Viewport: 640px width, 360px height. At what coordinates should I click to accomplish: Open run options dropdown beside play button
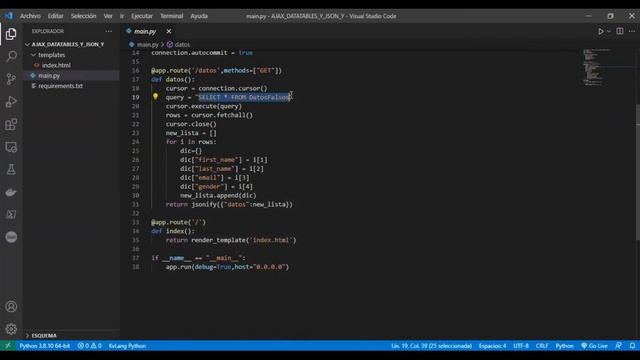[609, 31]
